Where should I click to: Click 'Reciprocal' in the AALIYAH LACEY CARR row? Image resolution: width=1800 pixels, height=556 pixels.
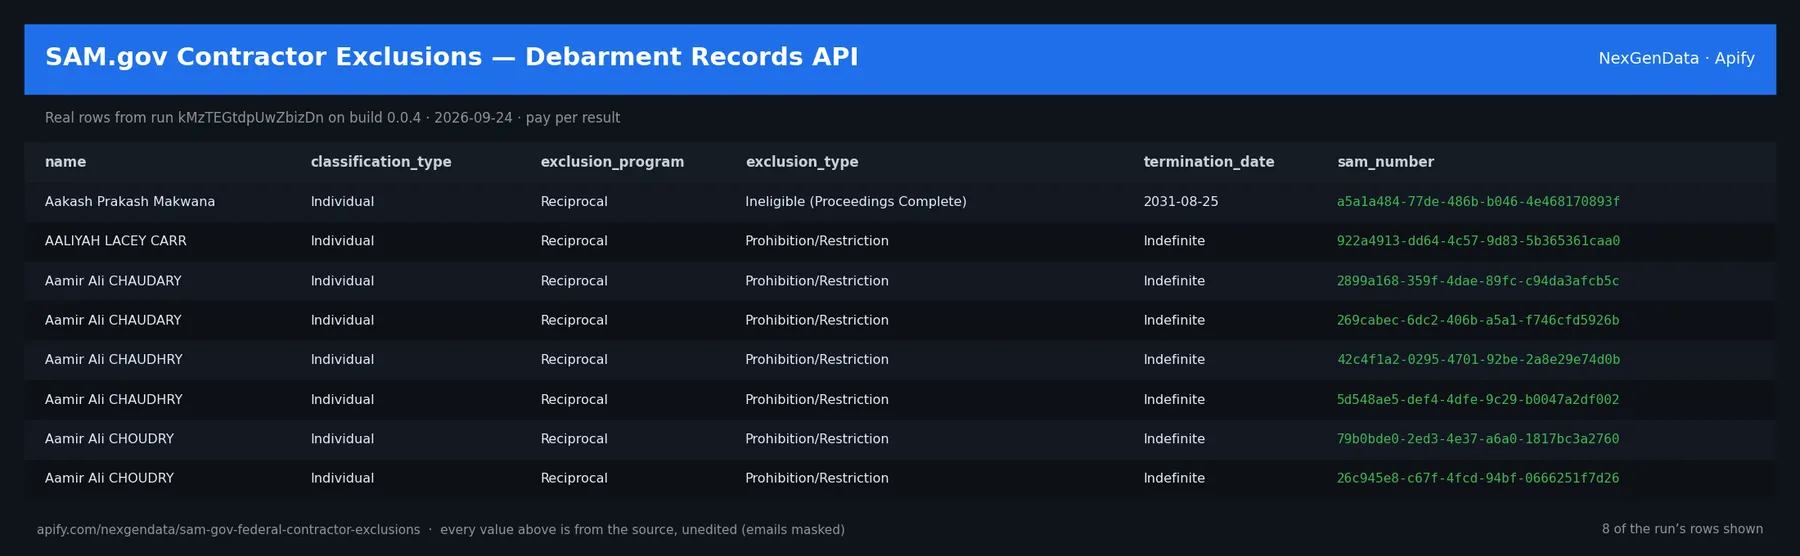(x=574, y=241)
